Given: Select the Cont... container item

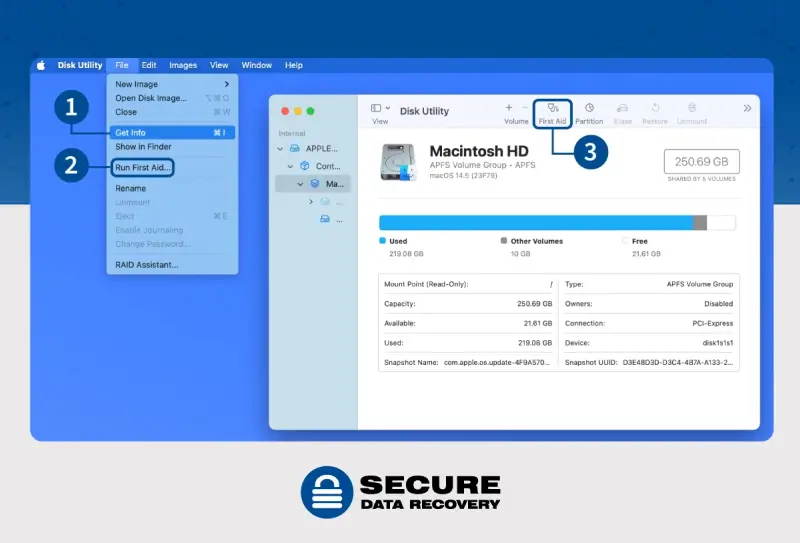Looking at the screenshot, I should pos(313,166).
